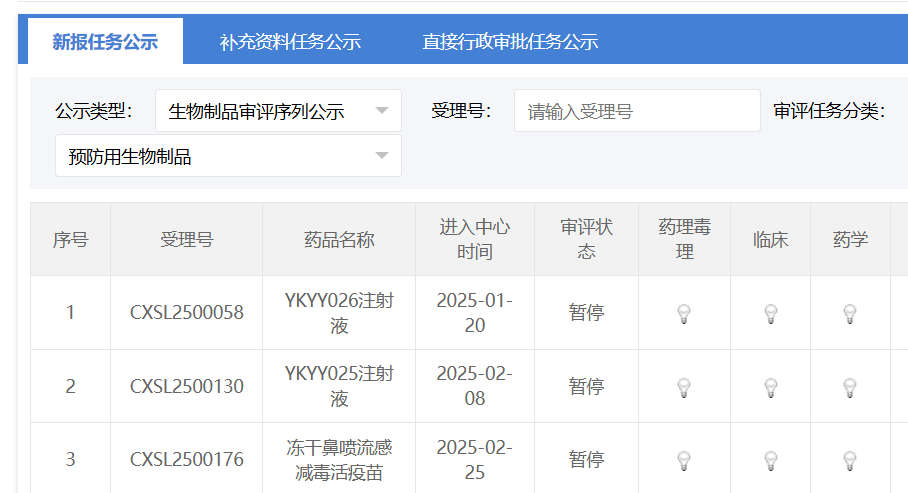Viewport: 908px width, 493px height.
Task: Open the 公示类型 dropdown showing 生物制品审评序列公示
Action: (278, 111)
